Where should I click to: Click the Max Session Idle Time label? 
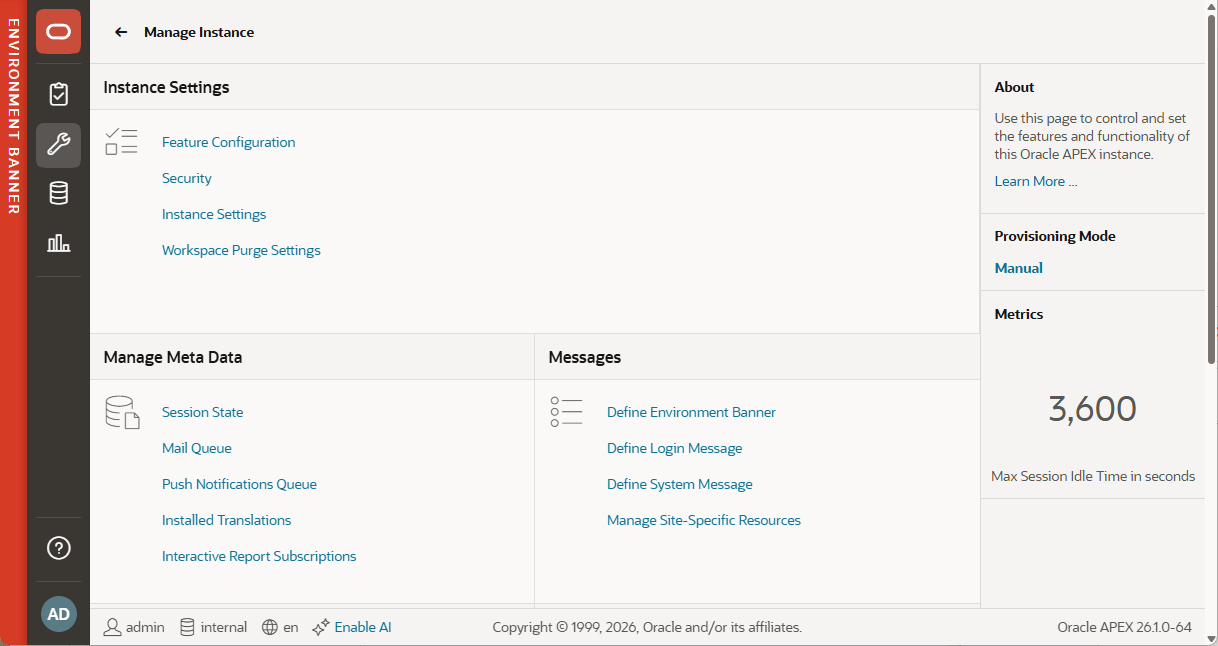[x=1093, y=476]
